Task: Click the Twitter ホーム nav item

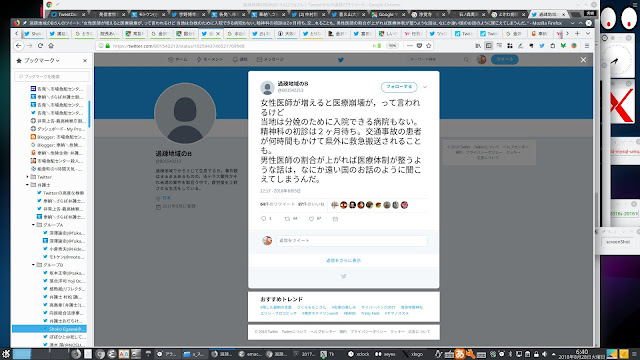Action: pos(178,60)
